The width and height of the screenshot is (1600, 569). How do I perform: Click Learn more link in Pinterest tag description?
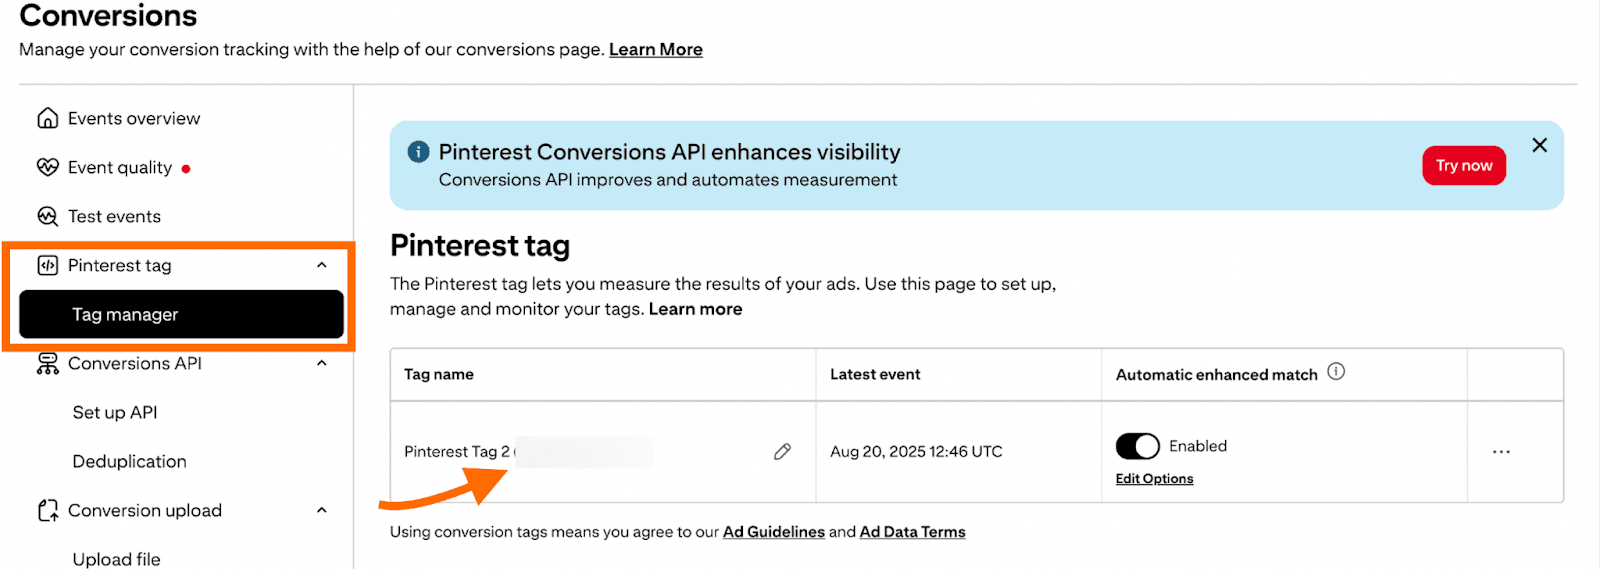click(695, 309)
